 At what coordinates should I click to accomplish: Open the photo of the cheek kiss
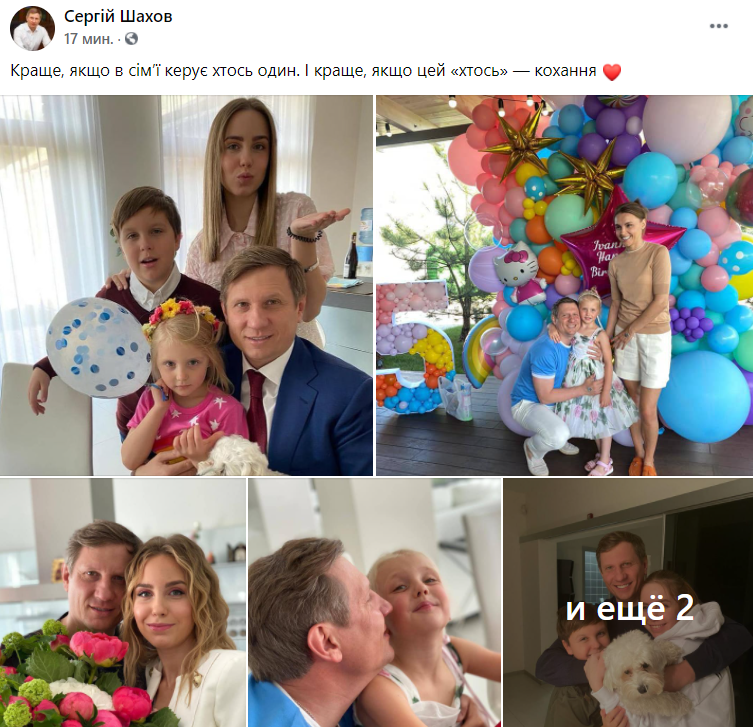tap(375, 603)
